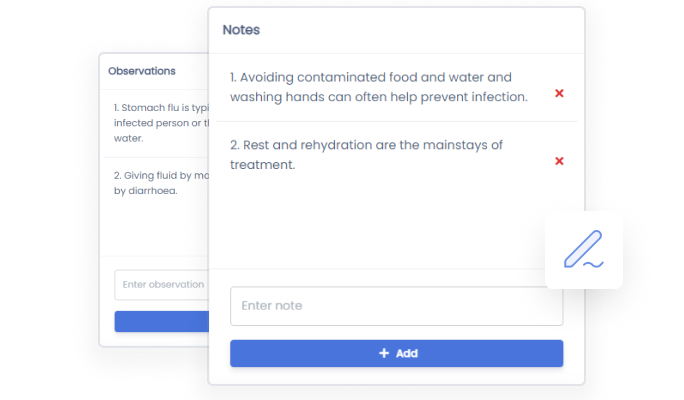Select the Giving fluid observation entry
Viewport: 684px width, 400px height.
point(160,183)
